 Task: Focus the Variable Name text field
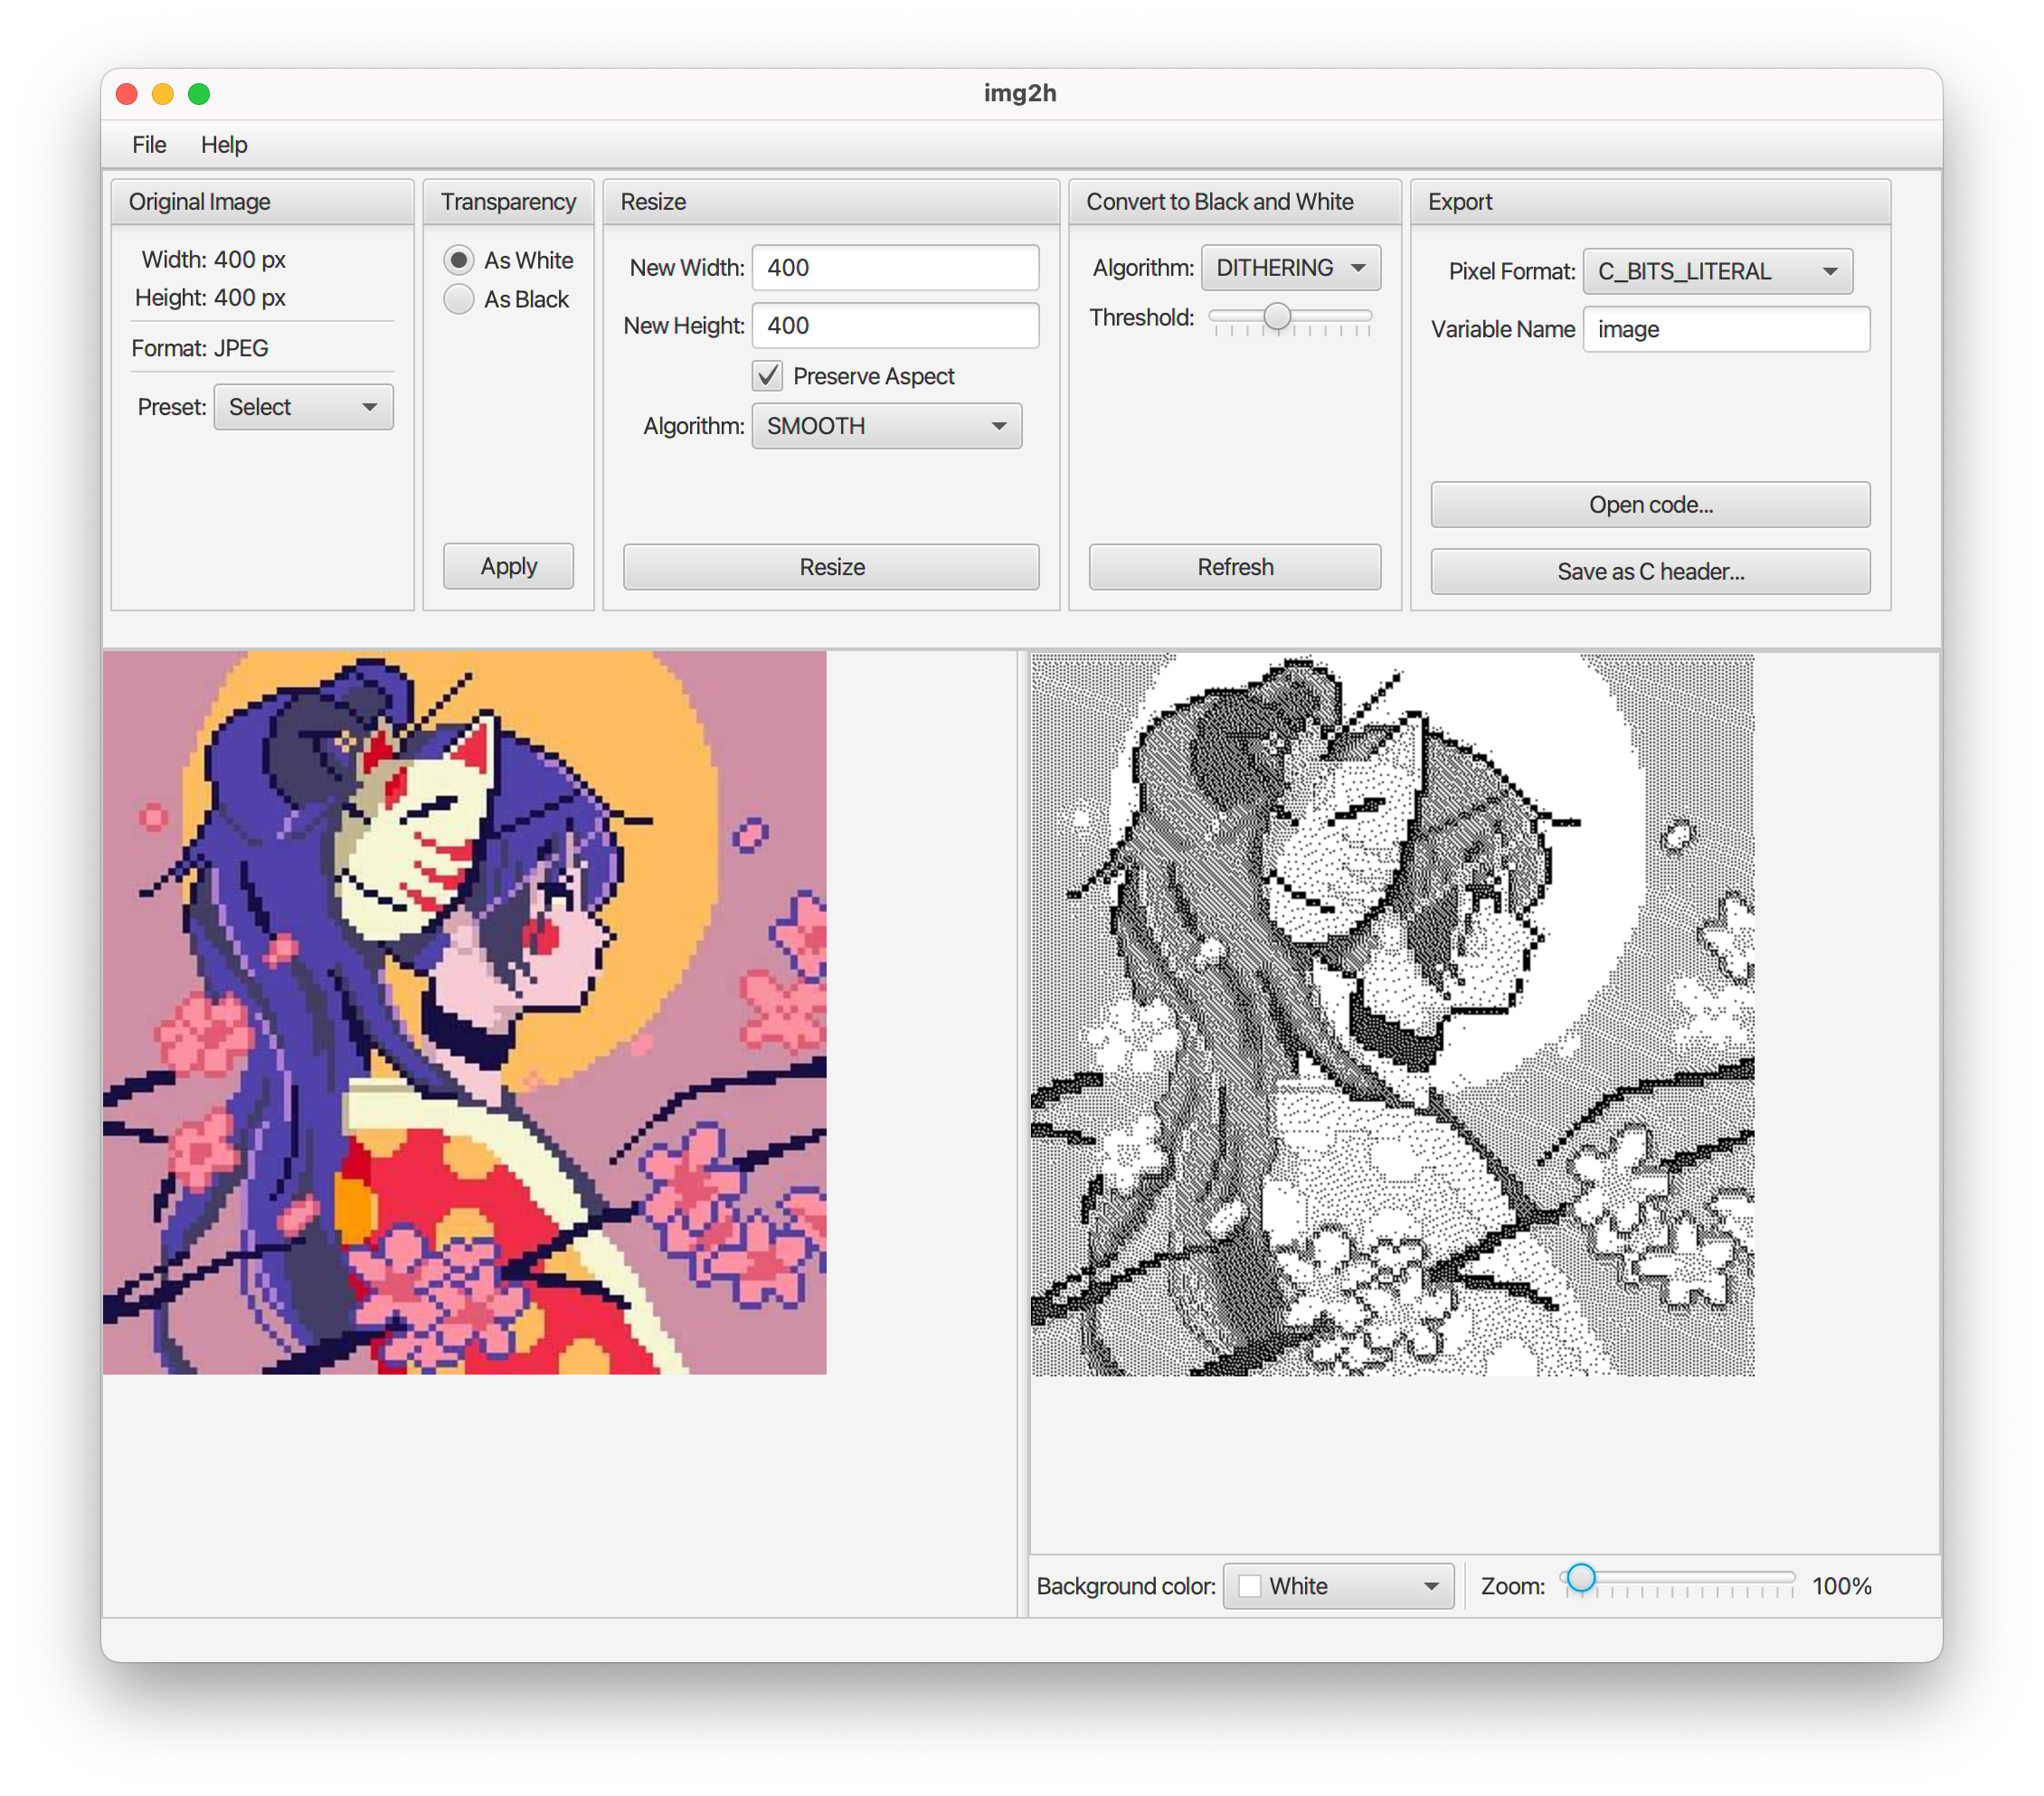[x=1725, y=330]
